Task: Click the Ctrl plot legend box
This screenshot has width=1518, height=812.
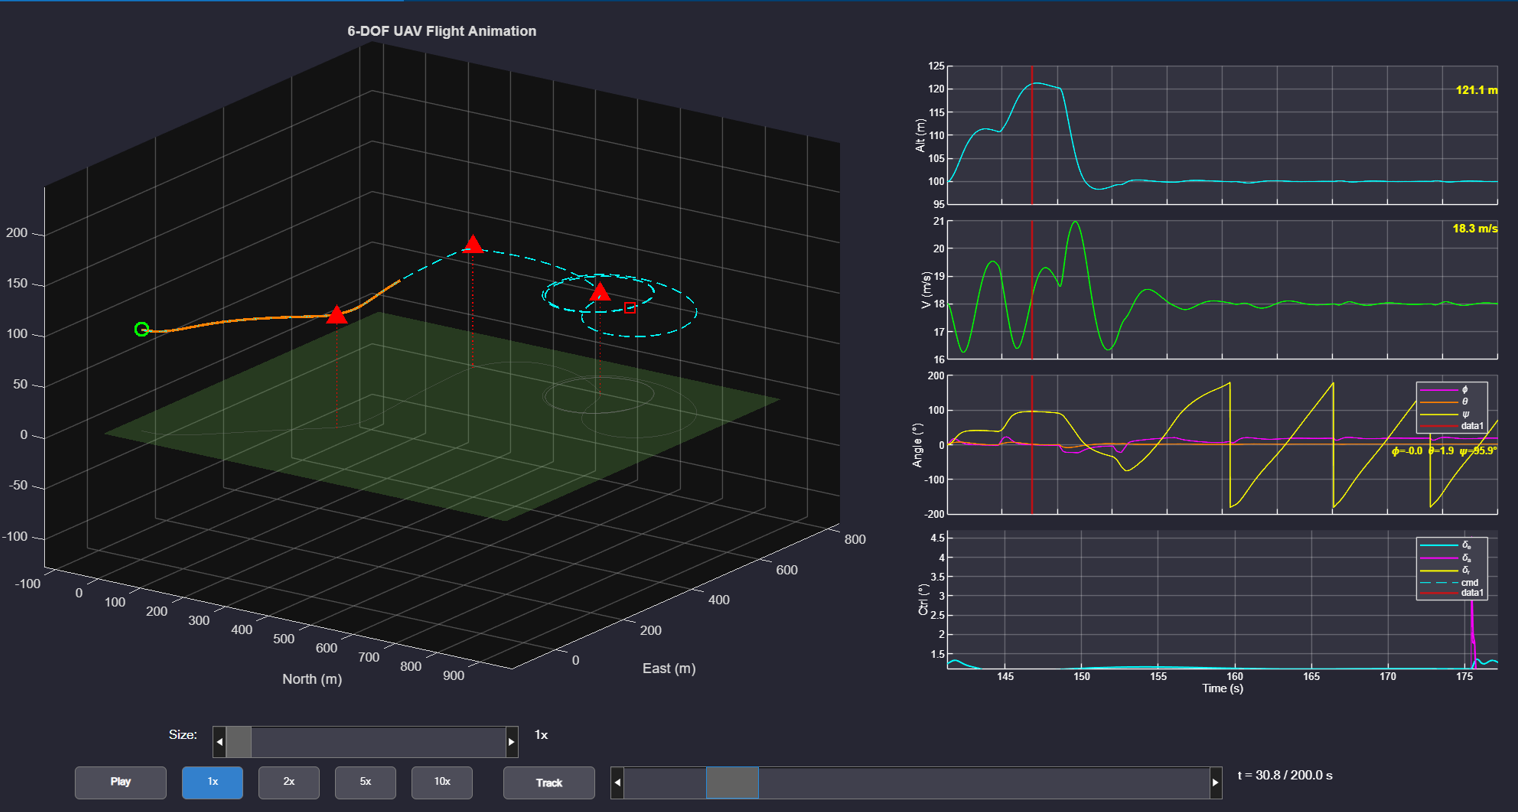Action: [x=1451, y=569]
